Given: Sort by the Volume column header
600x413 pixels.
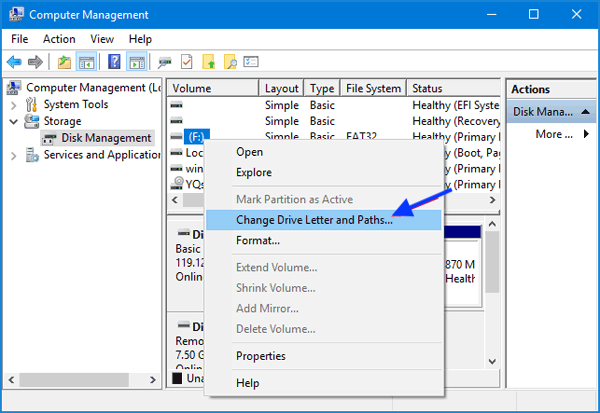Looking at the screenshot, I should (213, 88).
